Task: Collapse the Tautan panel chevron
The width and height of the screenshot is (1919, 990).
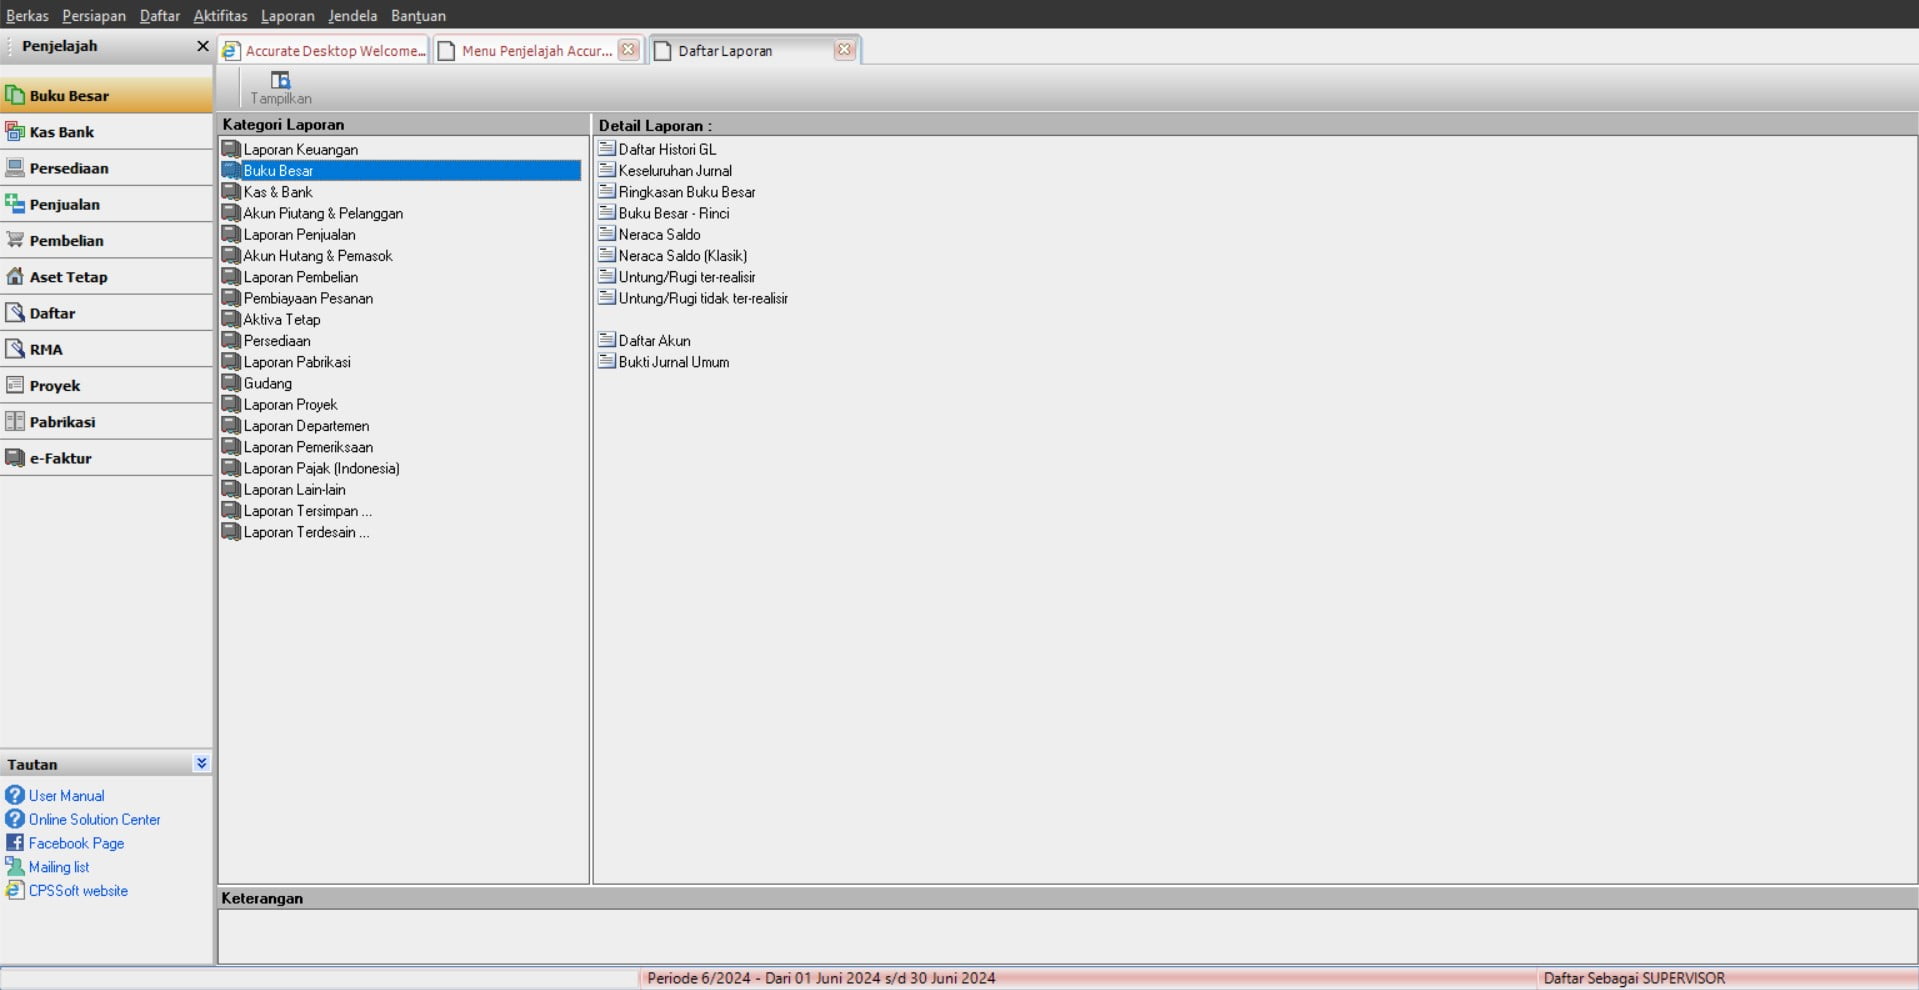Action: pos(201,763)
